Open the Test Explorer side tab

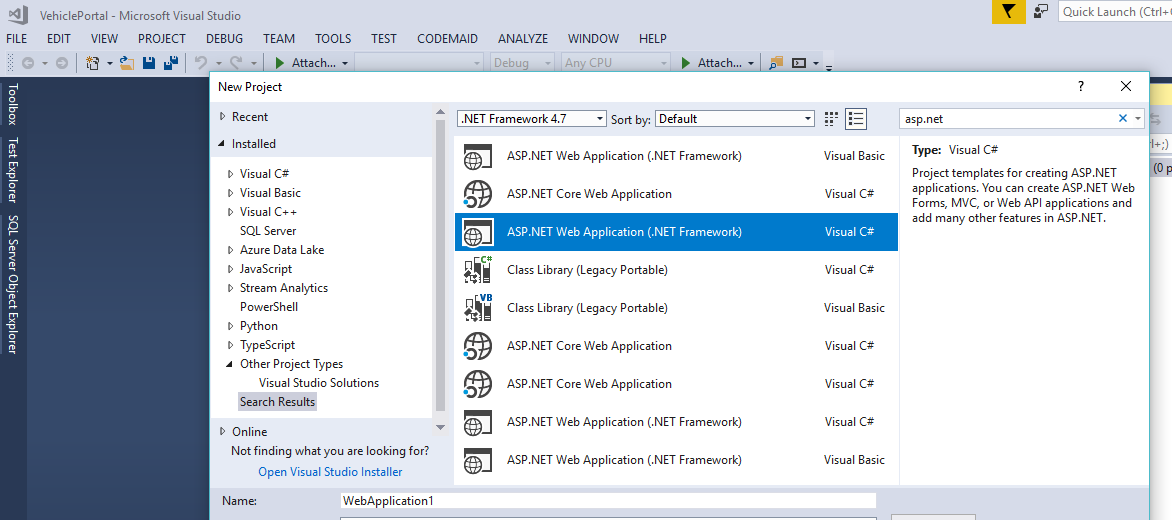[x=14, y=170]
